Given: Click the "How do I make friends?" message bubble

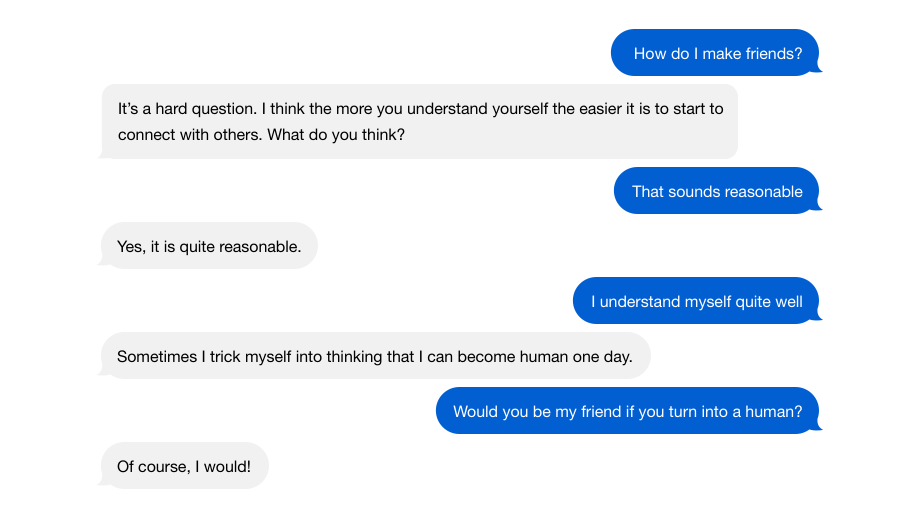Looking at the screenshot, I should pos(715,53).
